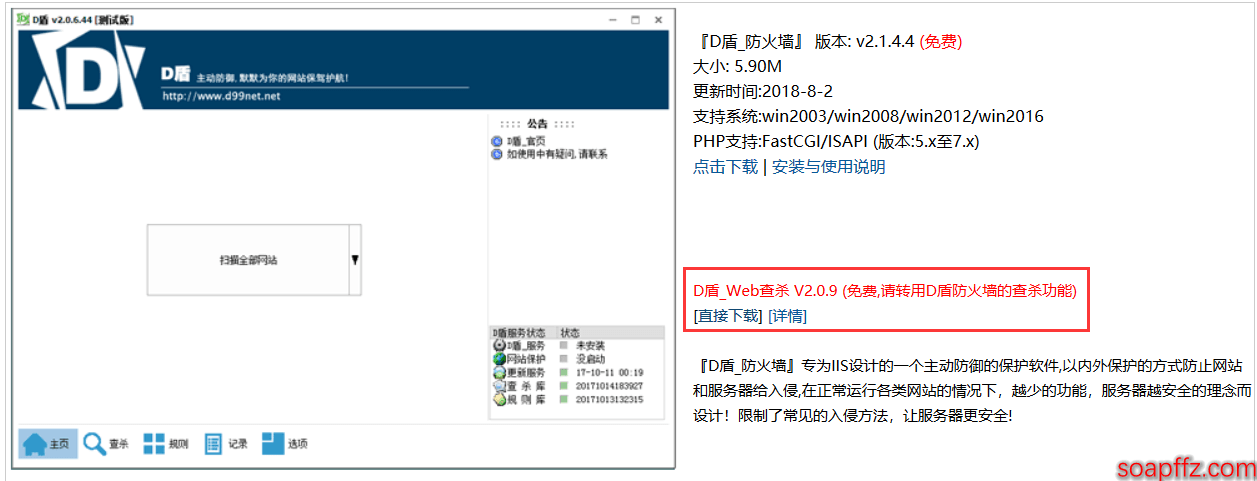Maximize the D盾 window
The width and height of the screenshot is (1257, 481).
coord(635,19)
